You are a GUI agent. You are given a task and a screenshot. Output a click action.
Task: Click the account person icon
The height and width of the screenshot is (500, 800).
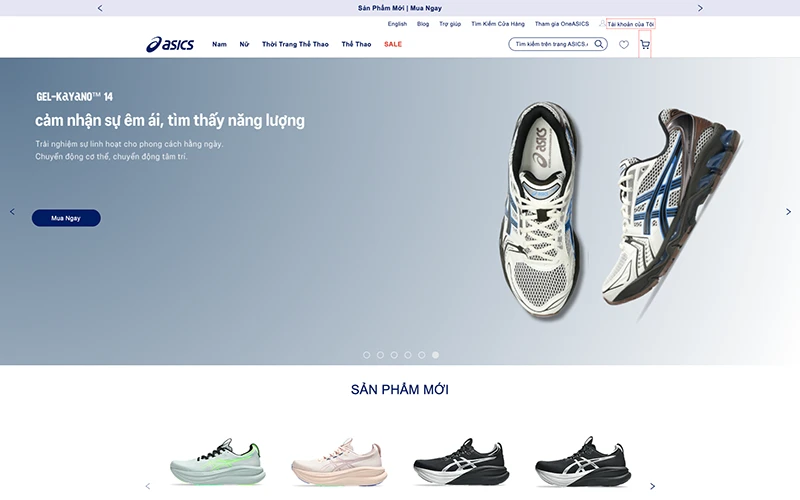pyautogui.click(x=602, y=23)
